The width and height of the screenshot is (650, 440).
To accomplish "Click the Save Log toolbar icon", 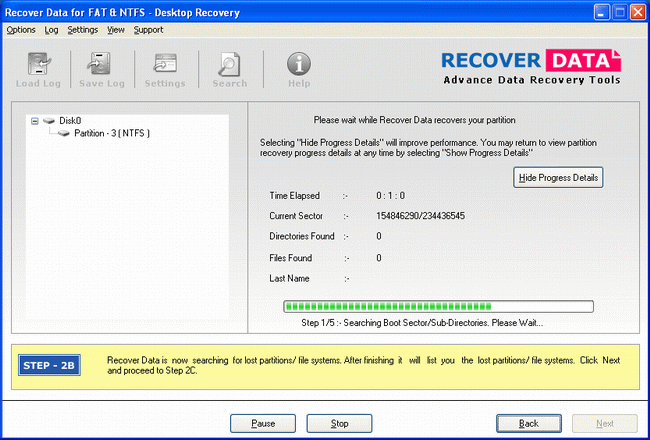I will pos(100,64).
